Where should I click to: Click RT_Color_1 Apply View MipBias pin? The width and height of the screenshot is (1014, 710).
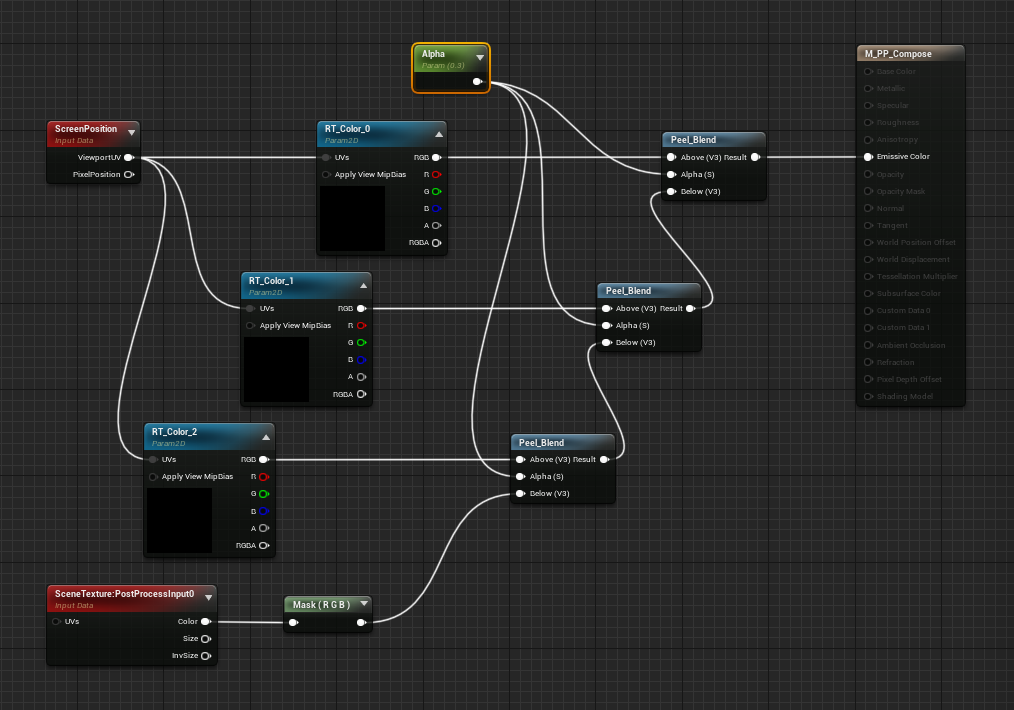click(x=250, y=325)
